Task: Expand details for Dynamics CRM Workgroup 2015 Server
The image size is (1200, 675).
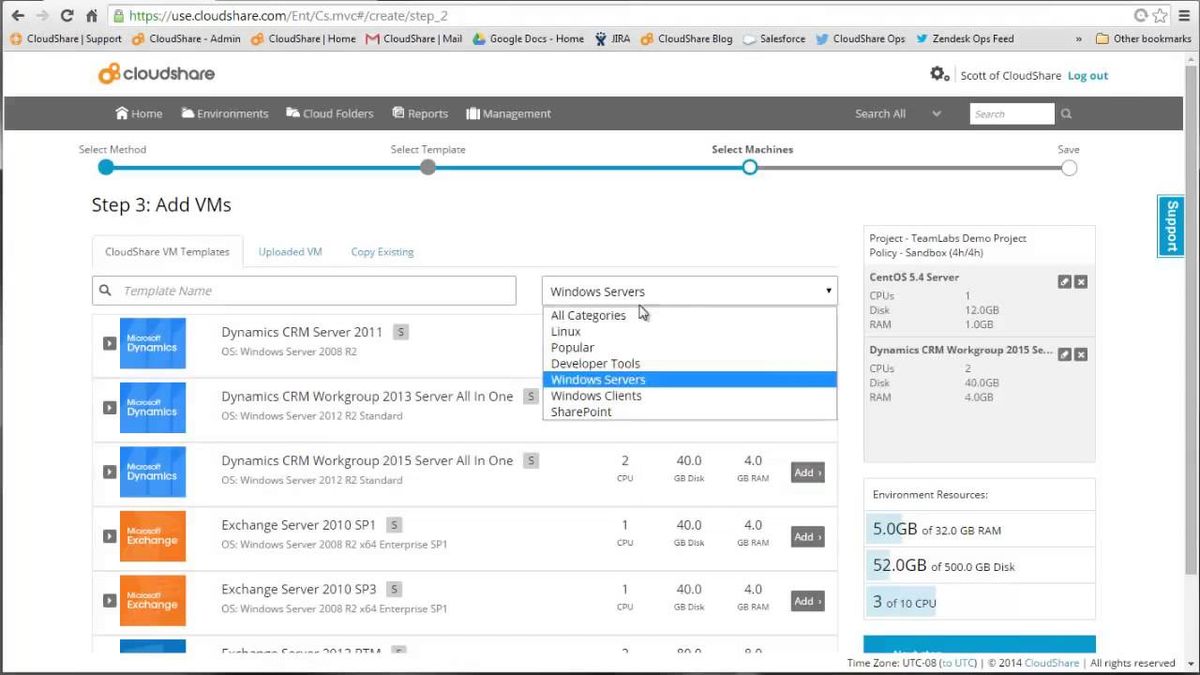Action: 110,472
